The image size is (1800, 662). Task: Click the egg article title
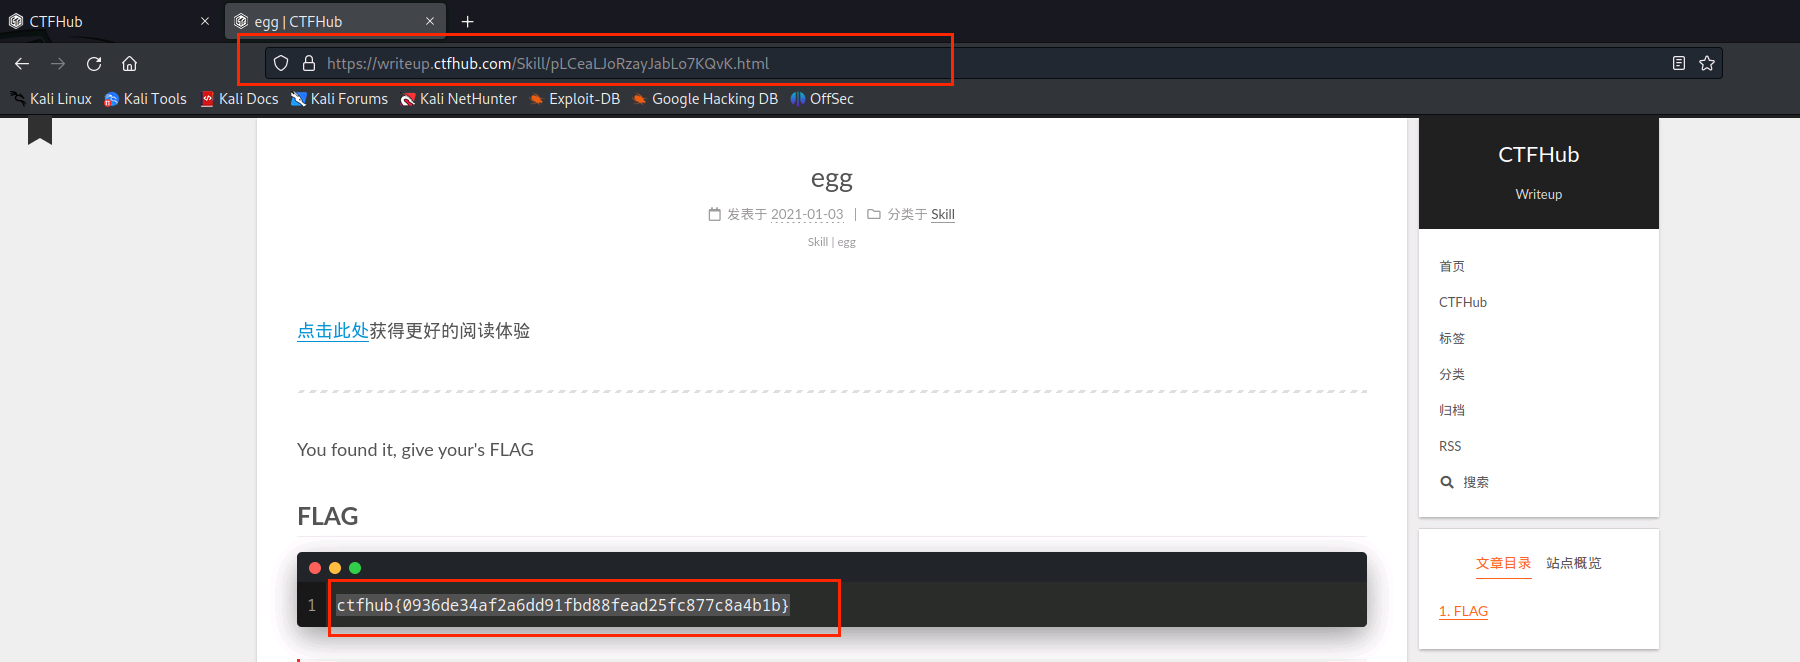click(832, 178)
